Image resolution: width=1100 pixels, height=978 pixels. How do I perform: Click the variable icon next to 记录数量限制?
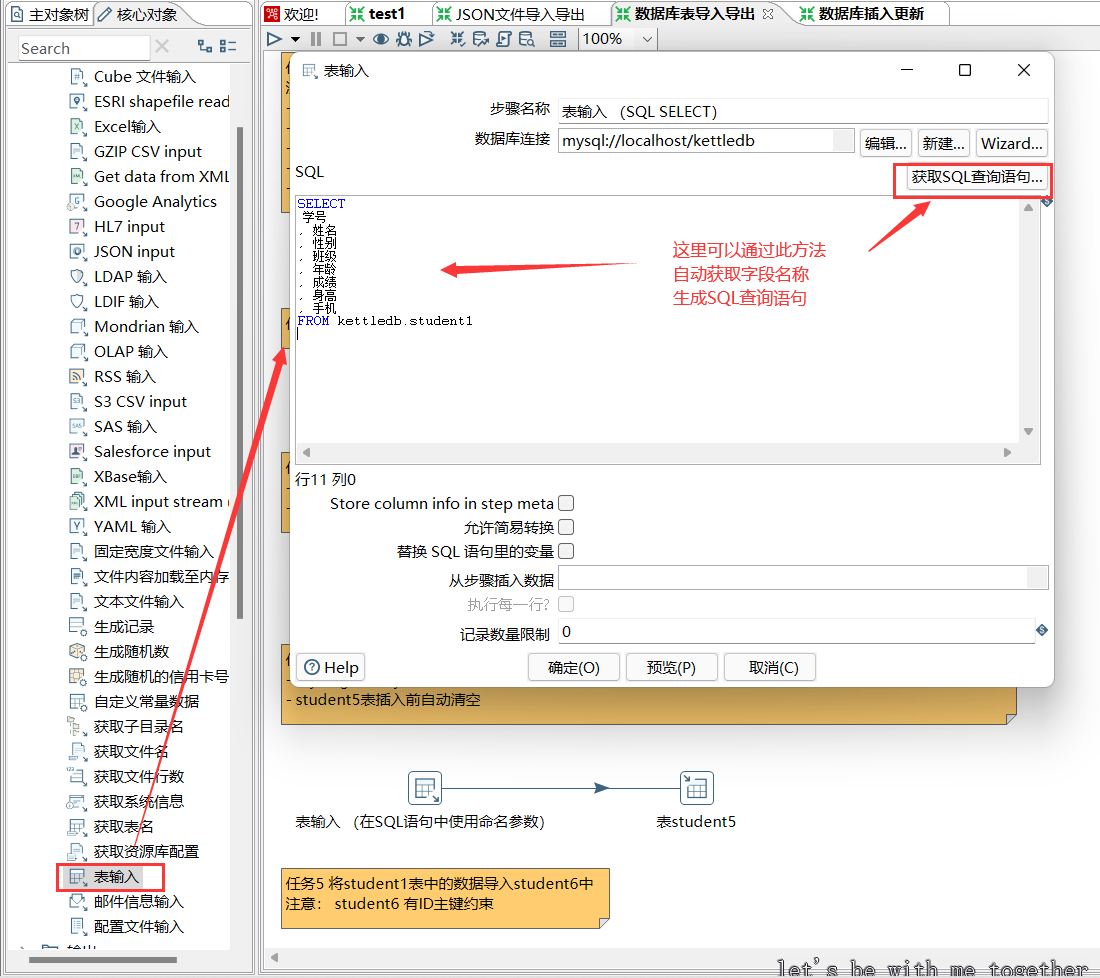(x=1042, y=630)
